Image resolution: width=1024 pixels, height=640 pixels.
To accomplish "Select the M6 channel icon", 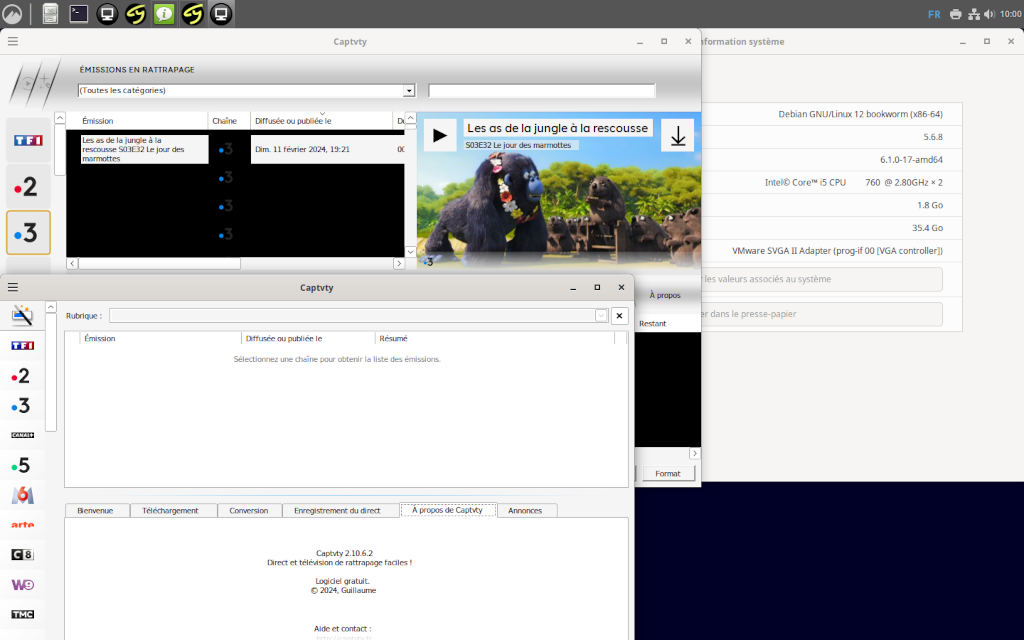I will pos(22,494).
